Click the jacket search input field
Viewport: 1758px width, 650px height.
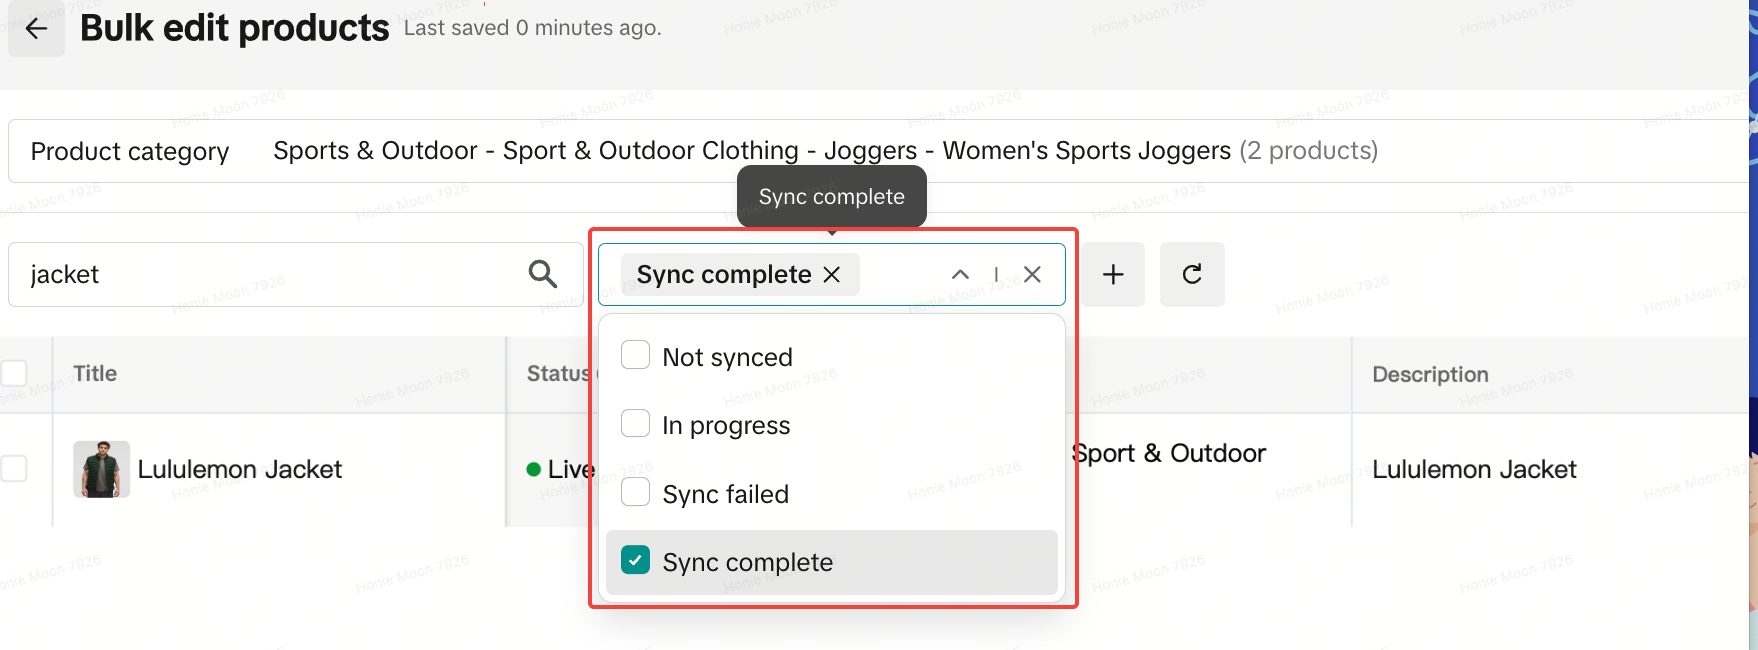(x=270, y=275)
